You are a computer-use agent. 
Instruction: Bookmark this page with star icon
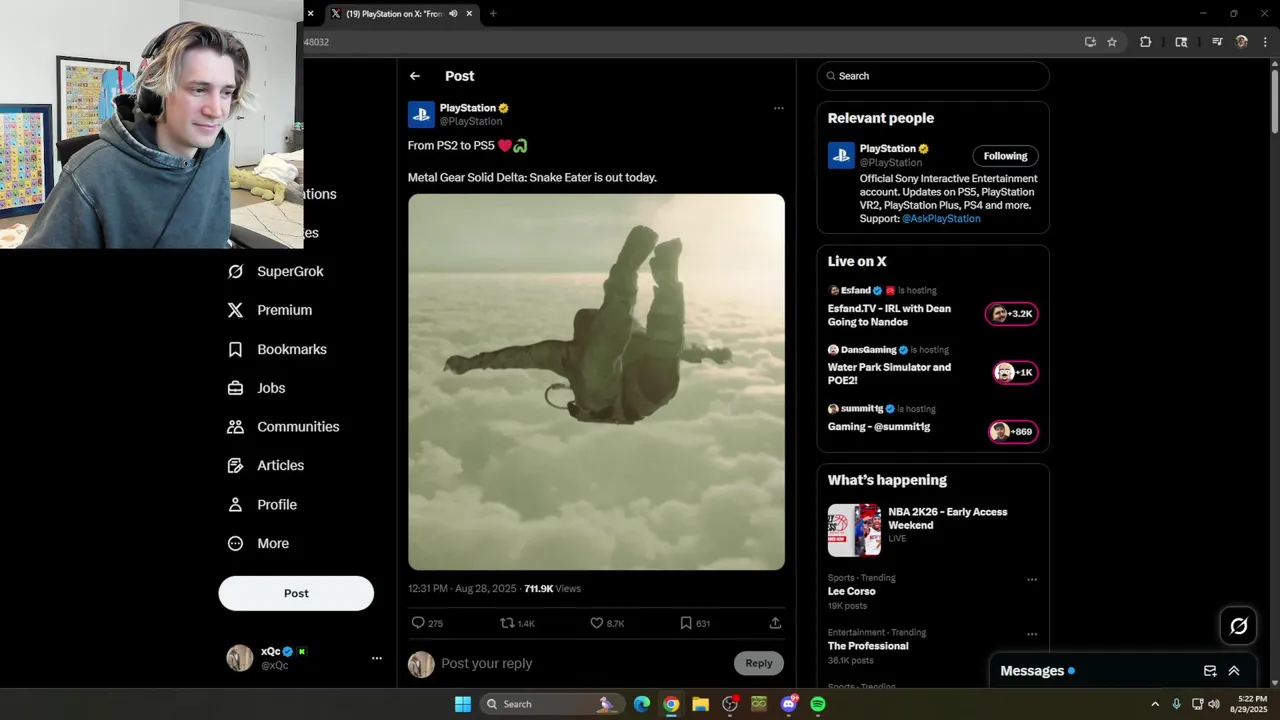pyautogui.click(x=1112, y=42)
